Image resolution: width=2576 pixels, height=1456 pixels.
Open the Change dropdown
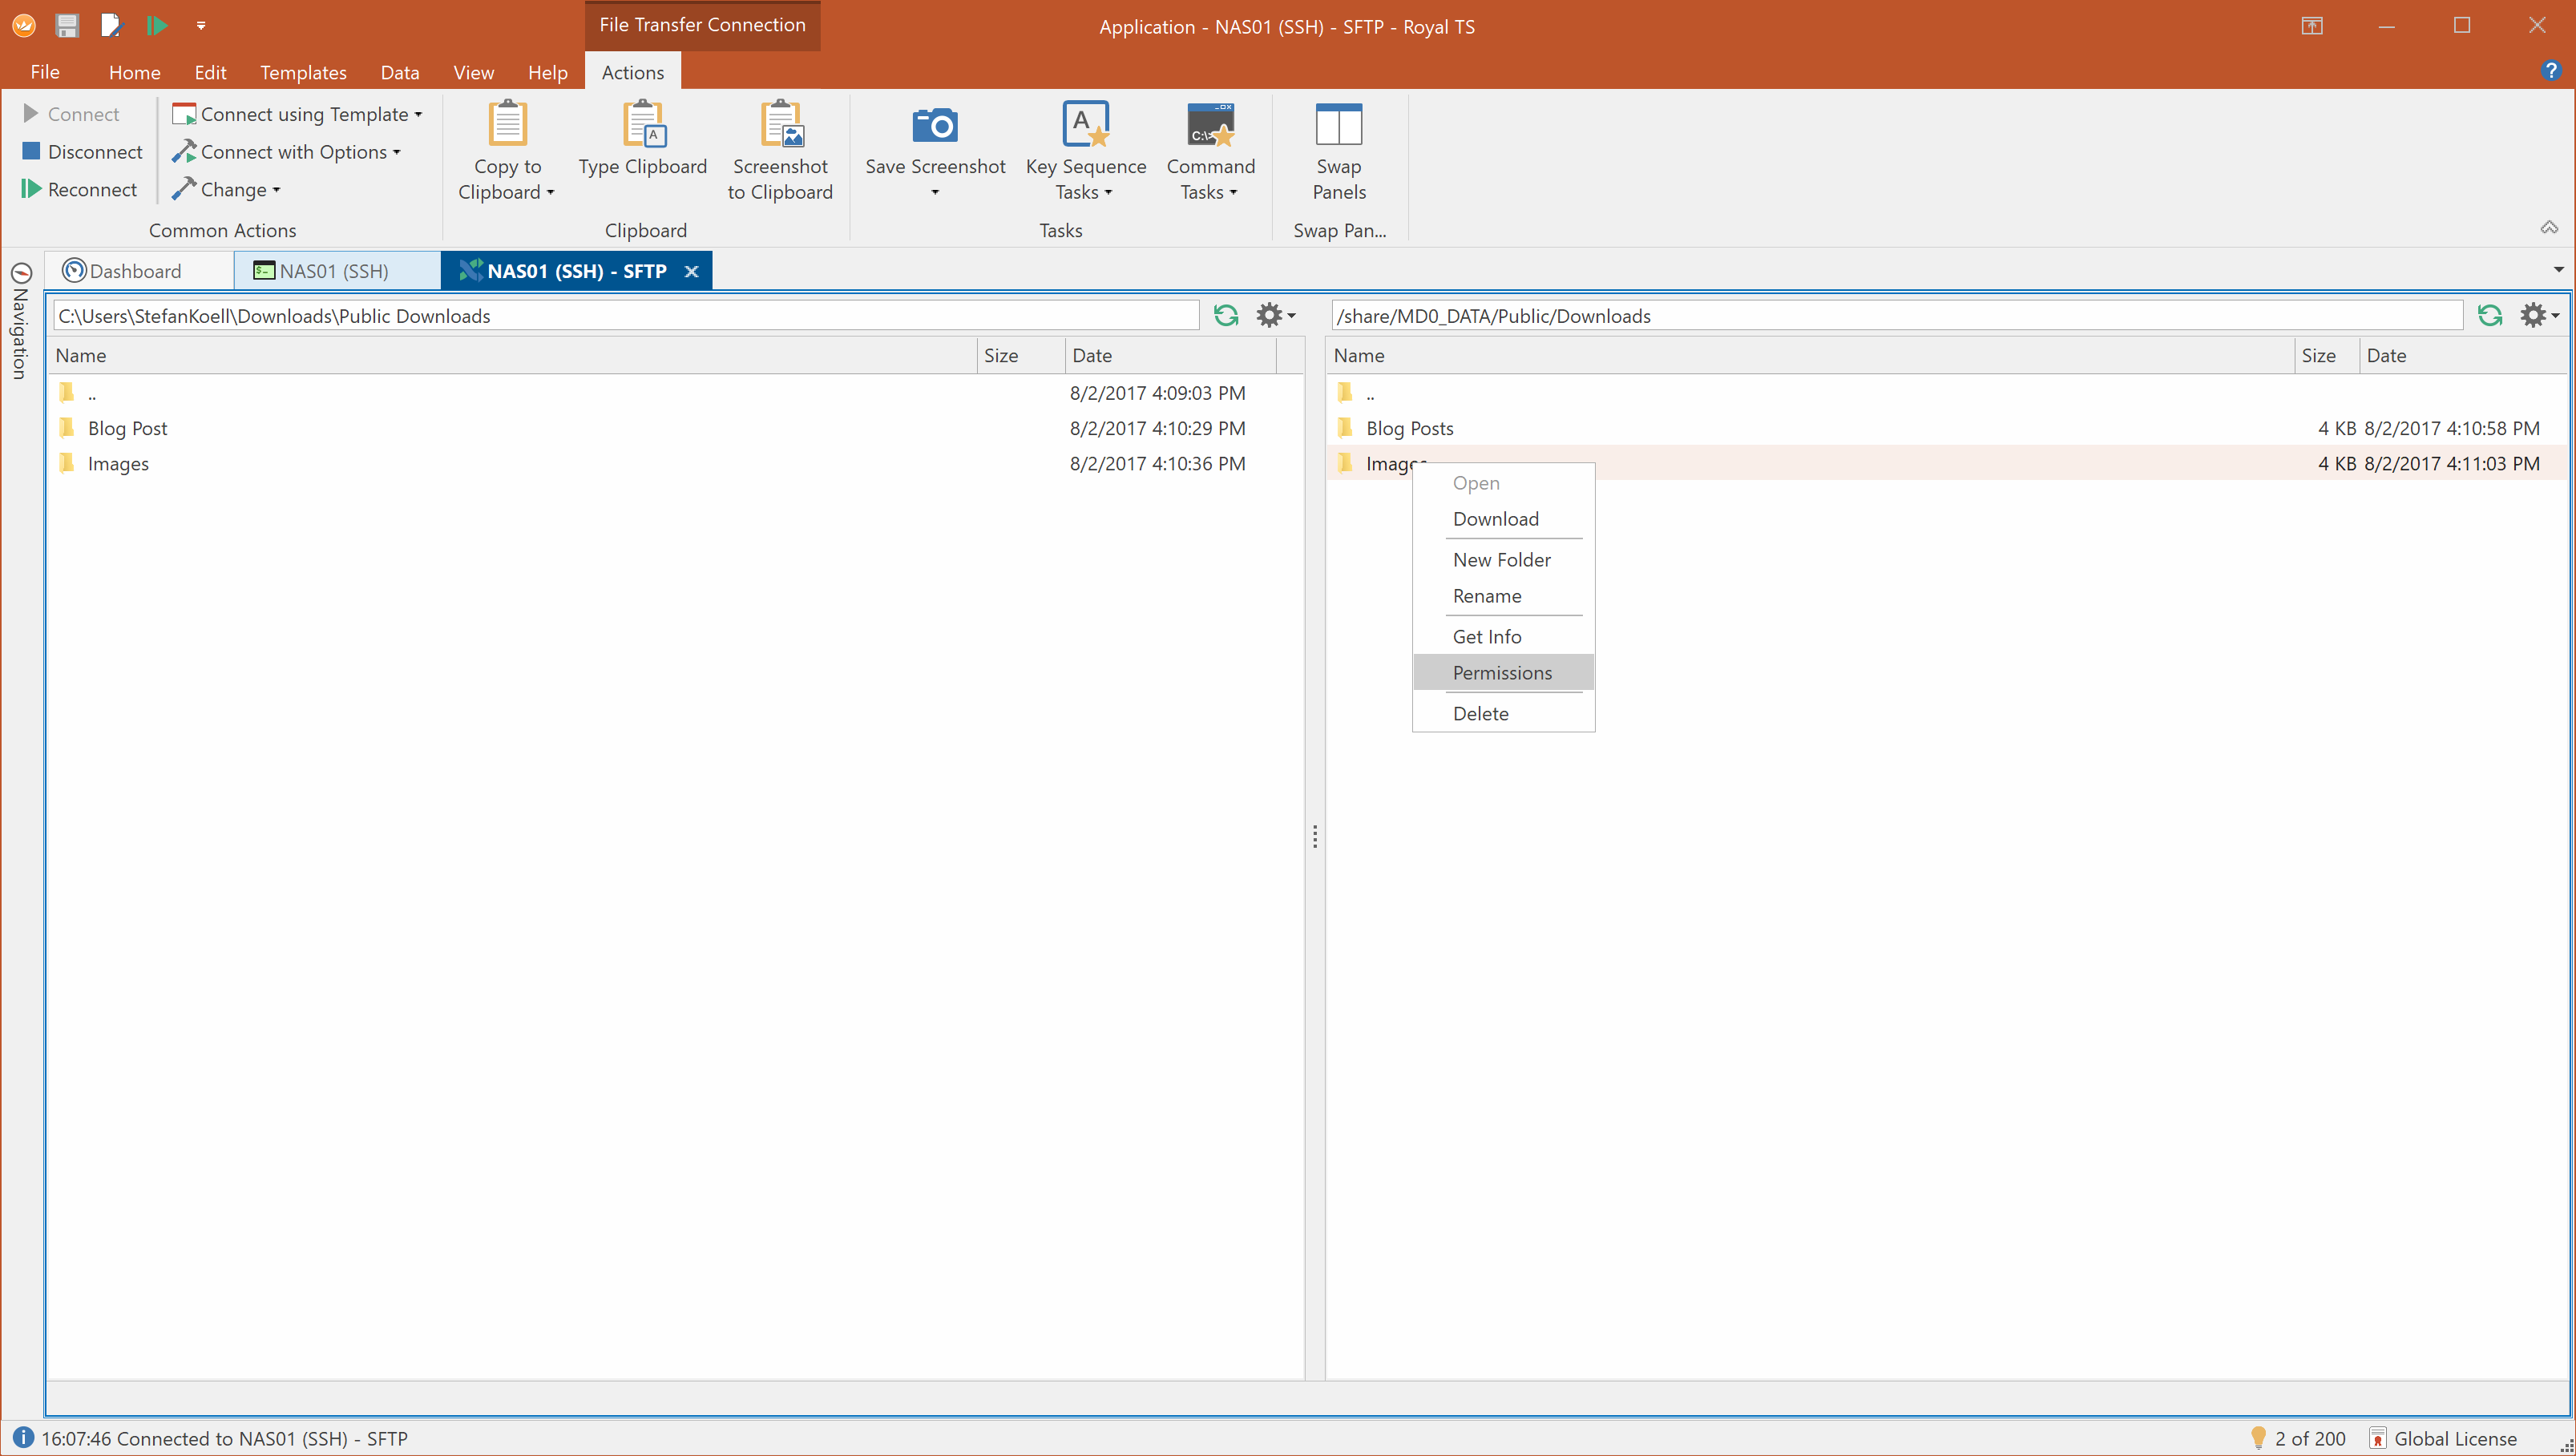tap(226, 190)
